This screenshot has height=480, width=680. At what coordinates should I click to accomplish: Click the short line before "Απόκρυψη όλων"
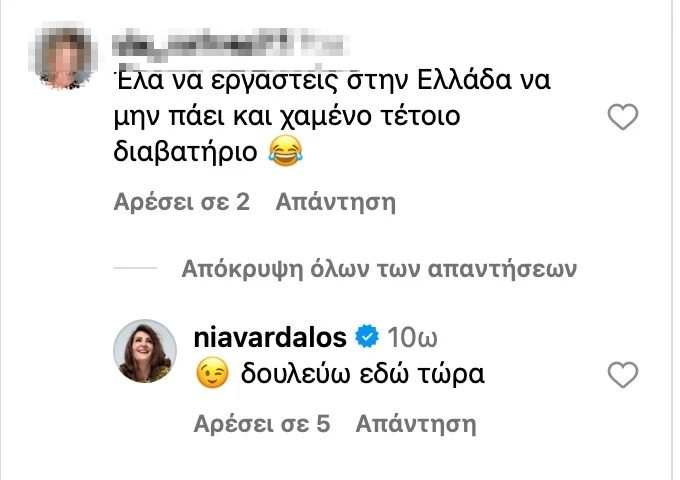(135, 268)
